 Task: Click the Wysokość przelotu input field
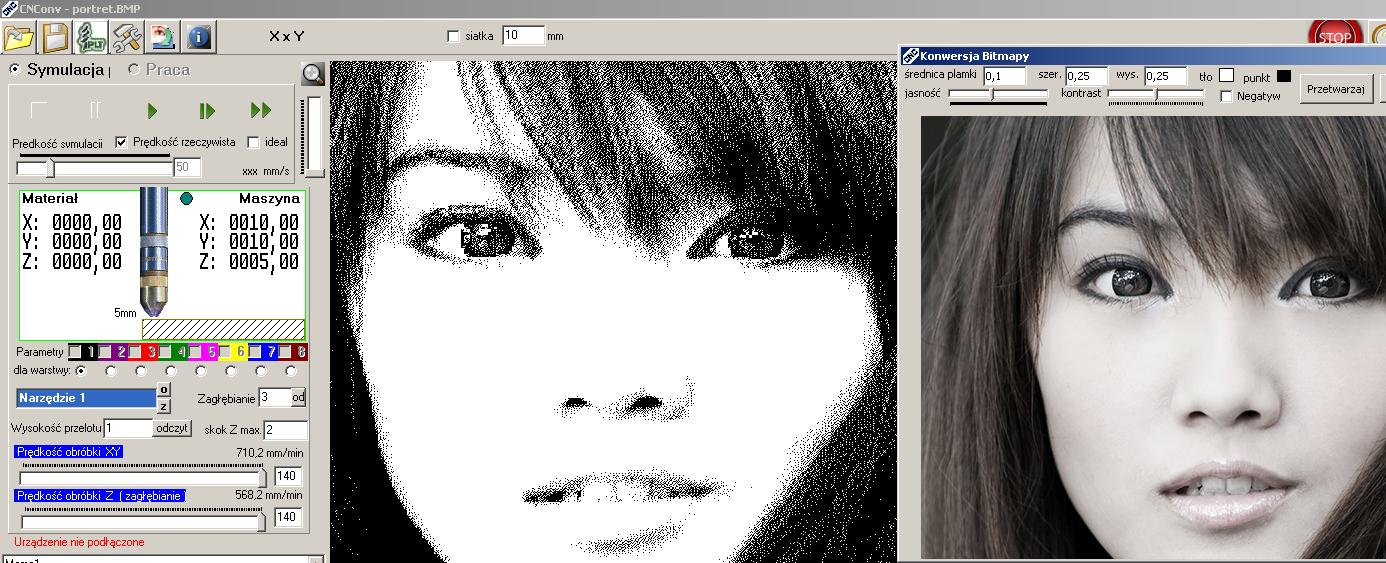128,428
